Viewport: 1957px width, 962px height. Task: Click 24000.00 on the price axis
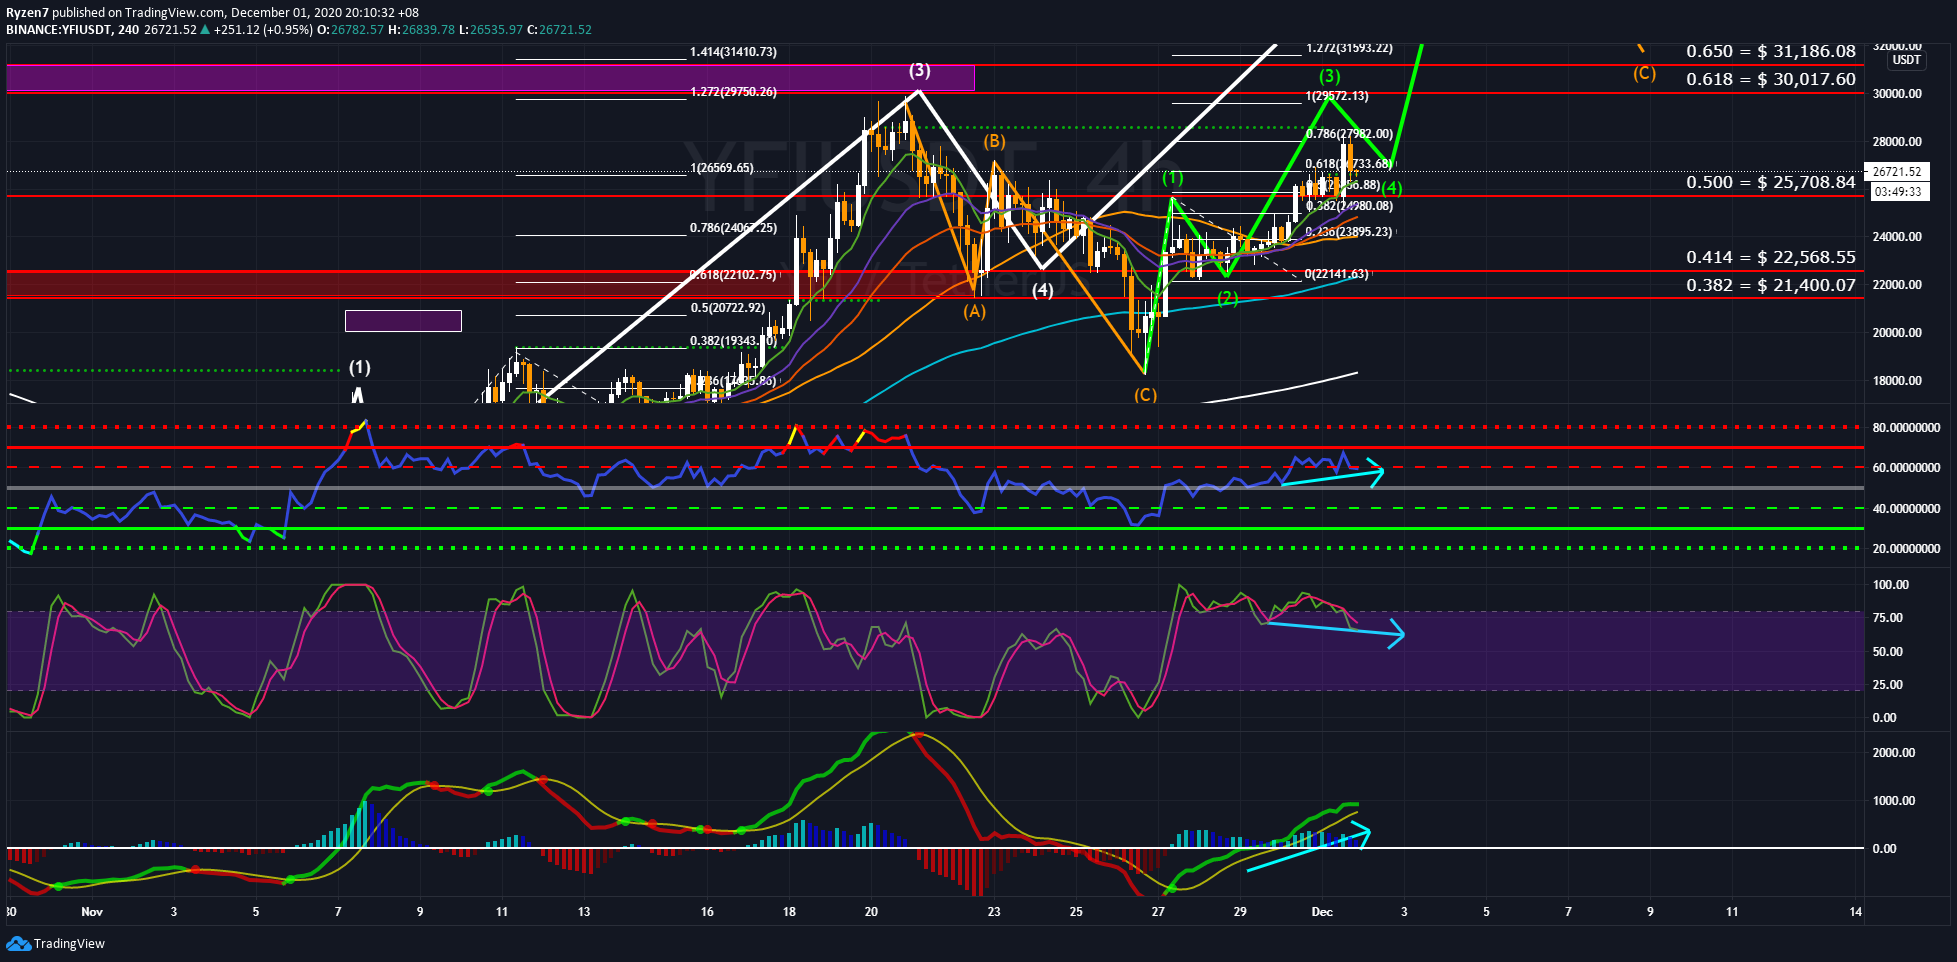(1897, 237)
